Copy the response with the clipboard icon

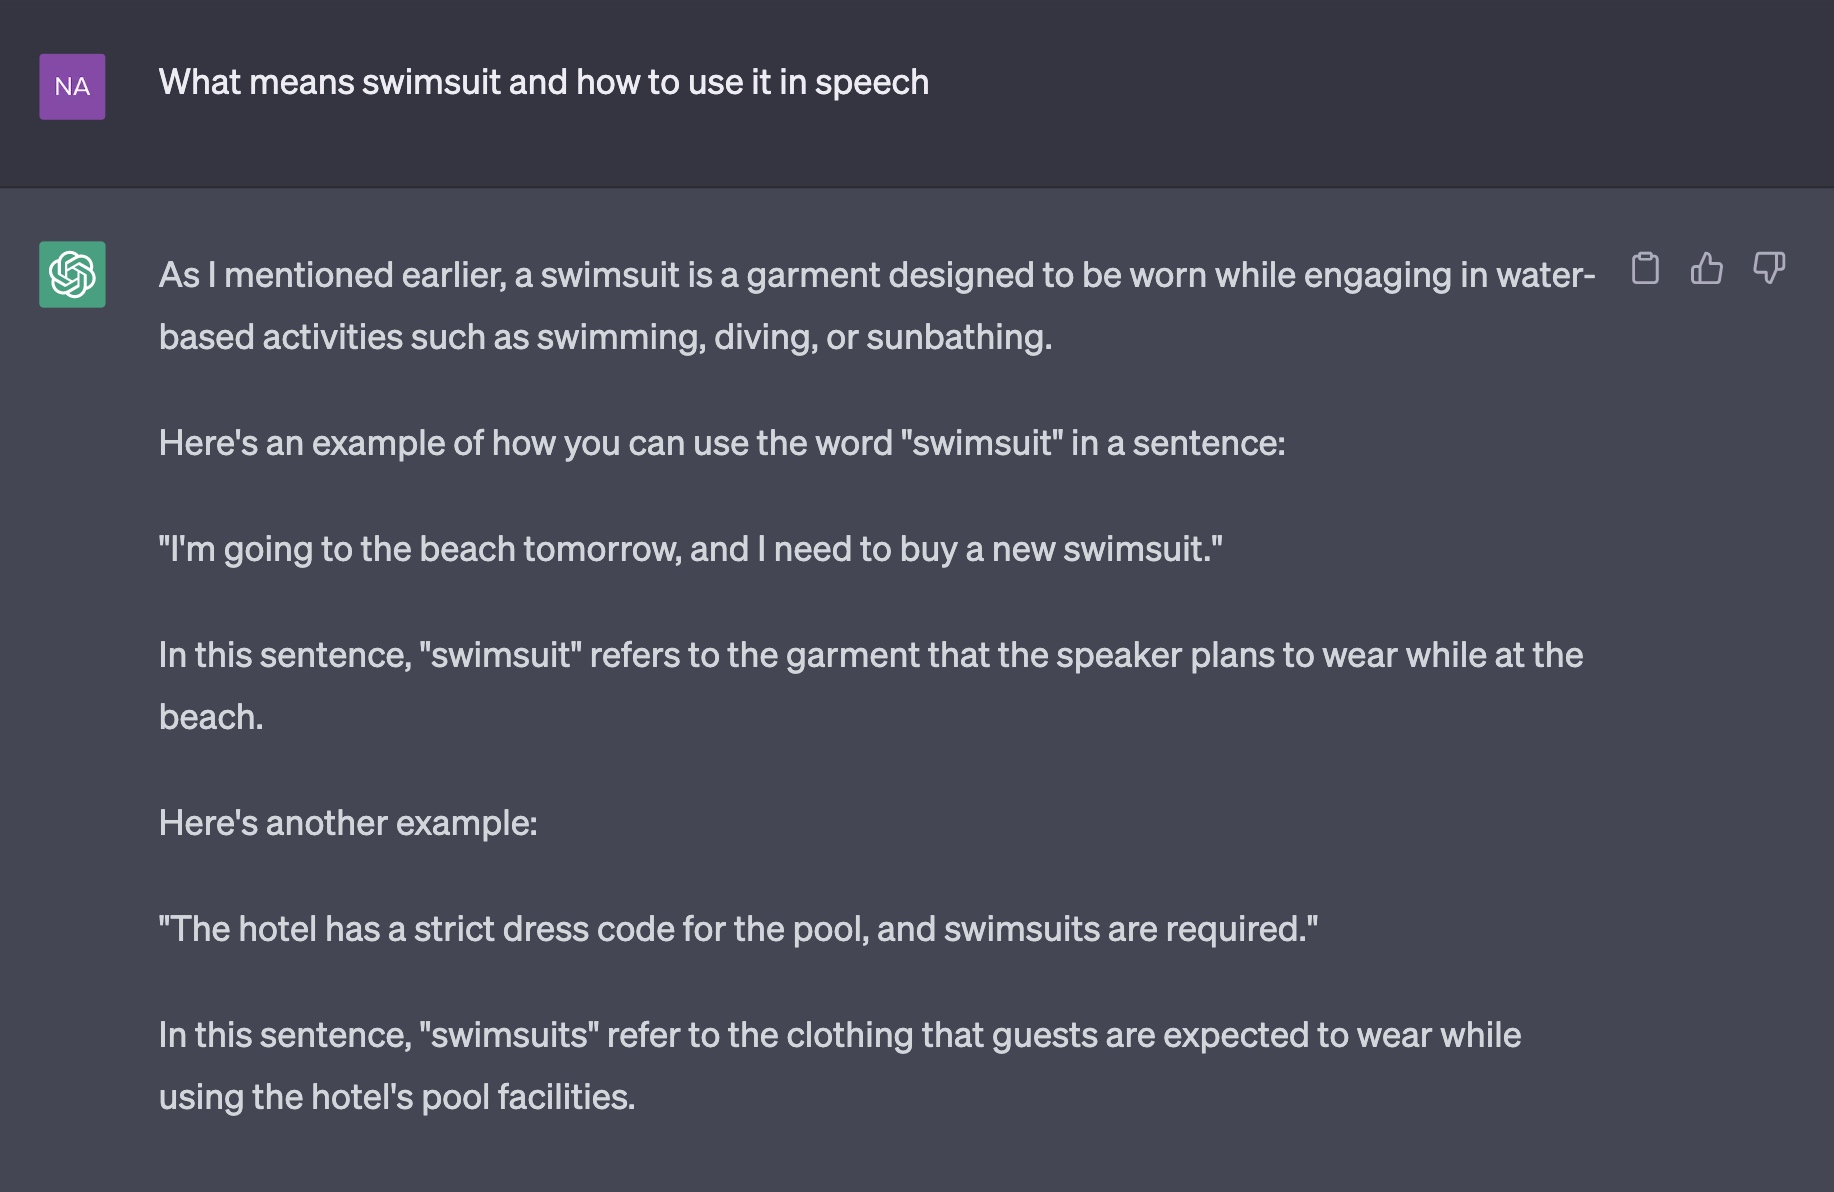point(1645,268)
